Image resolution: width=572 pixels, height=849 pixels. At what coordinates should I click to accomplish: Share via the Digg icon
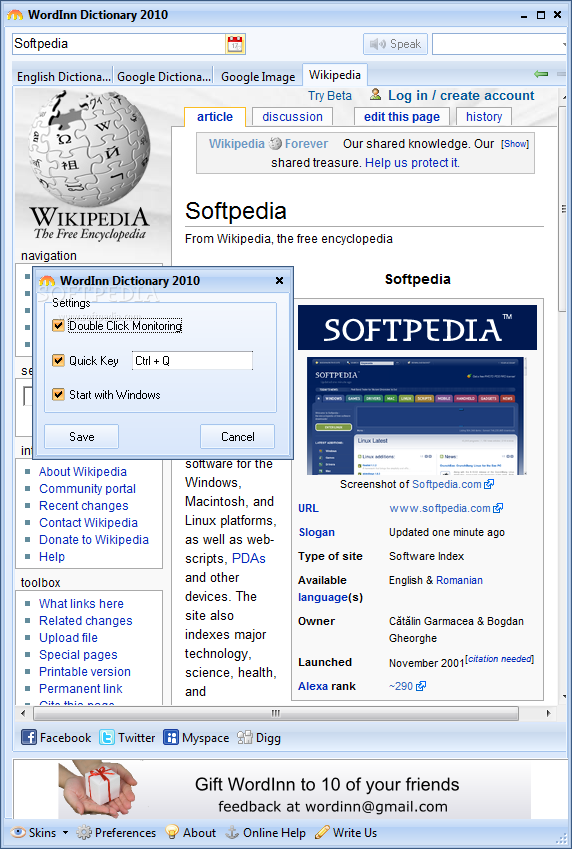click(244, 737)
